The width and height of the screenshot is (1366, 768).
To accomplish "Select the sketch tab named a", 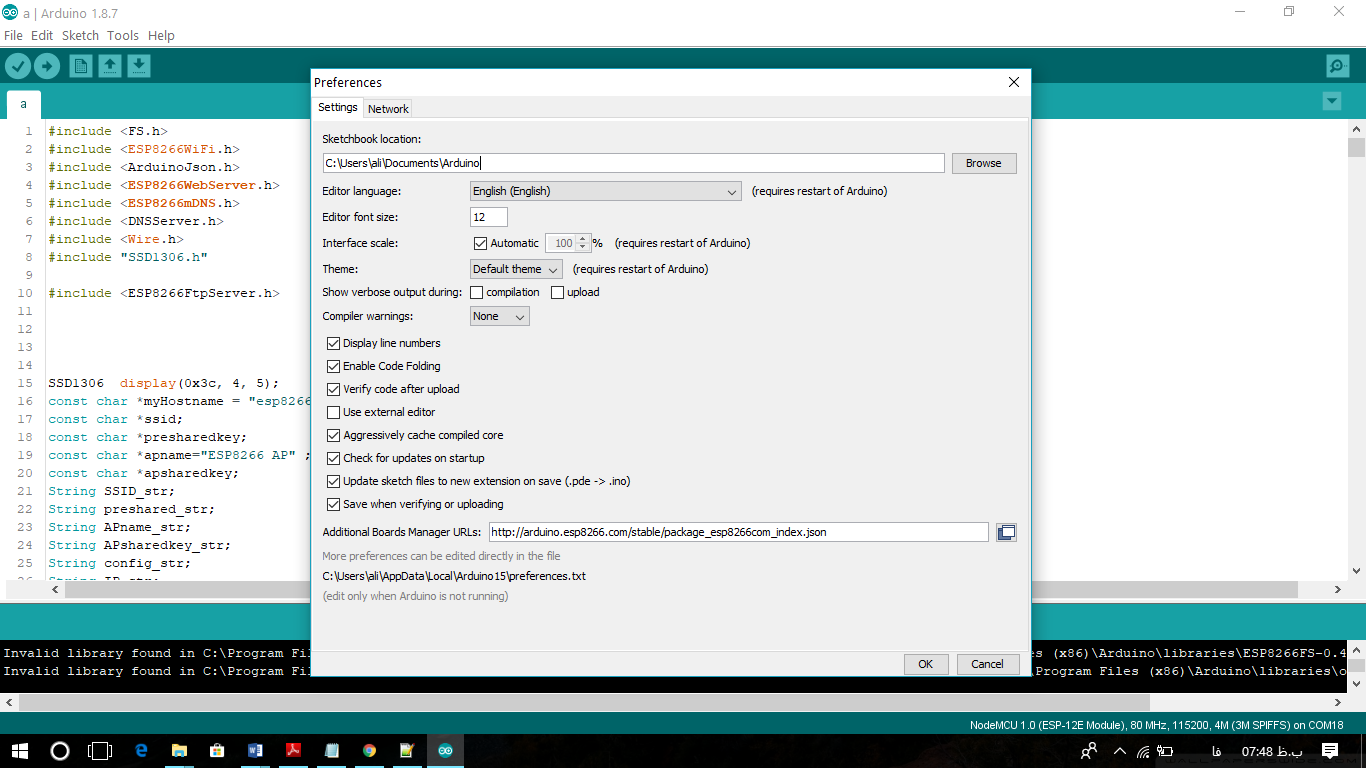I will [23, 104].
